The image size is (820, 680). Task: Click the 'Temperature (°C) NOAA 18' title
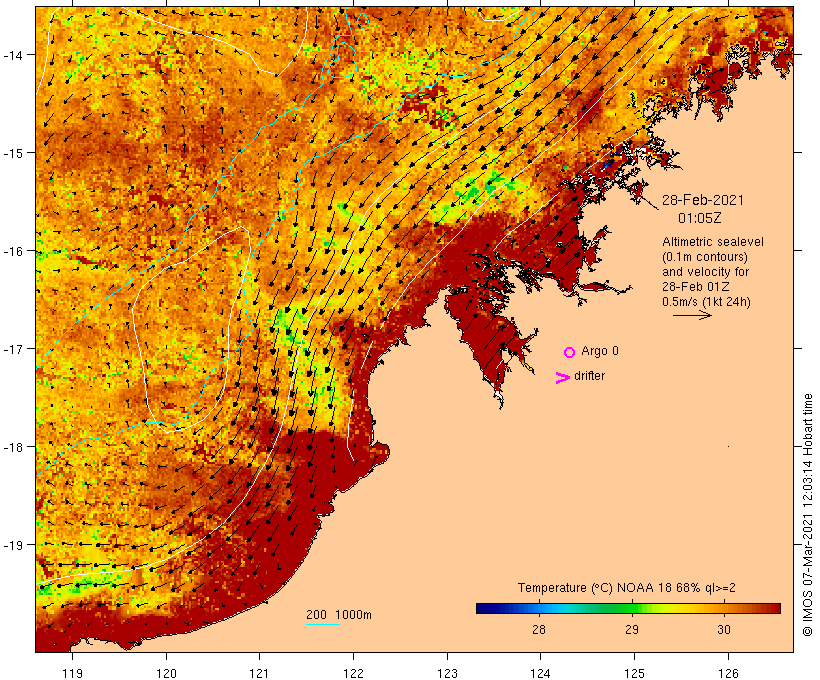click(x=593, y=588)
